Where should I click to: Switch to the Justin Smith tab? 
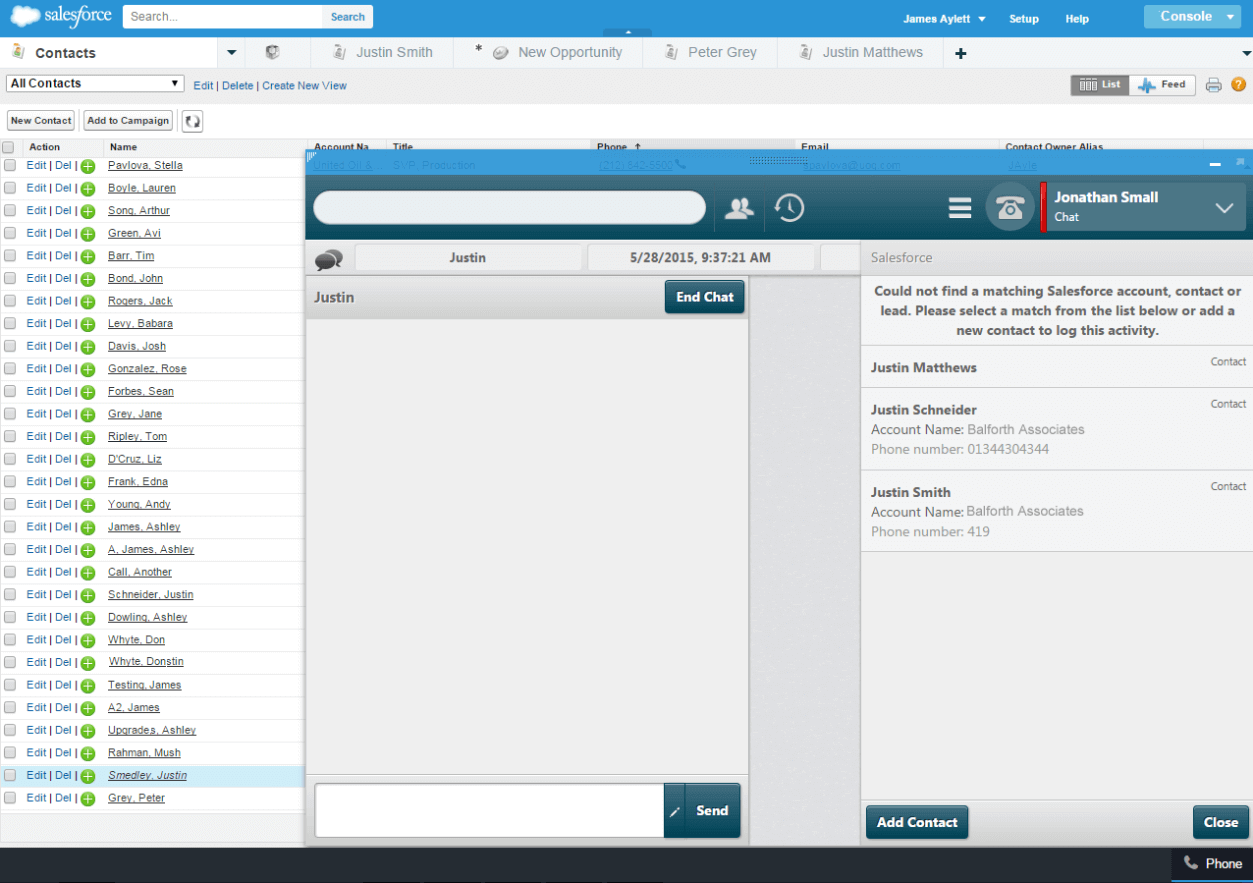[382, 52]
